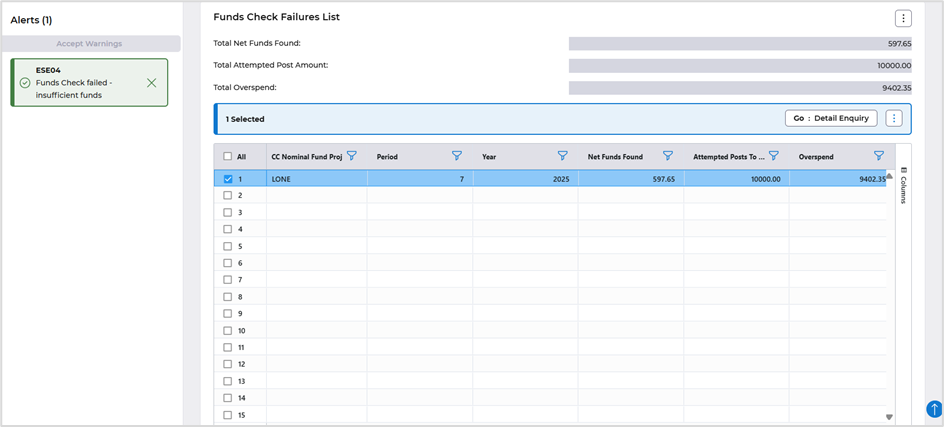Check the row 4 checkbox
Image resolution: width=944 pixels, height=427 pixels.
coord(228,229)
